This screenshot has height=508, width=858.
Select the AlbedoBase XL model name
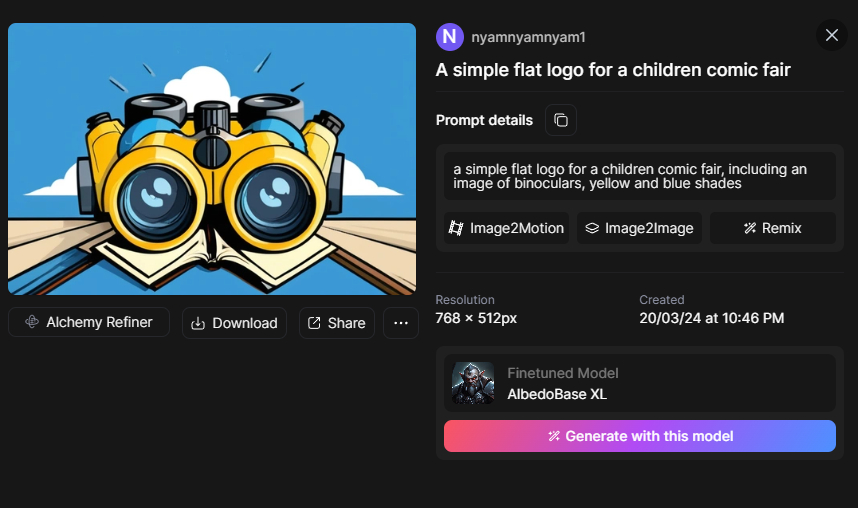click(x=557, y=394)
